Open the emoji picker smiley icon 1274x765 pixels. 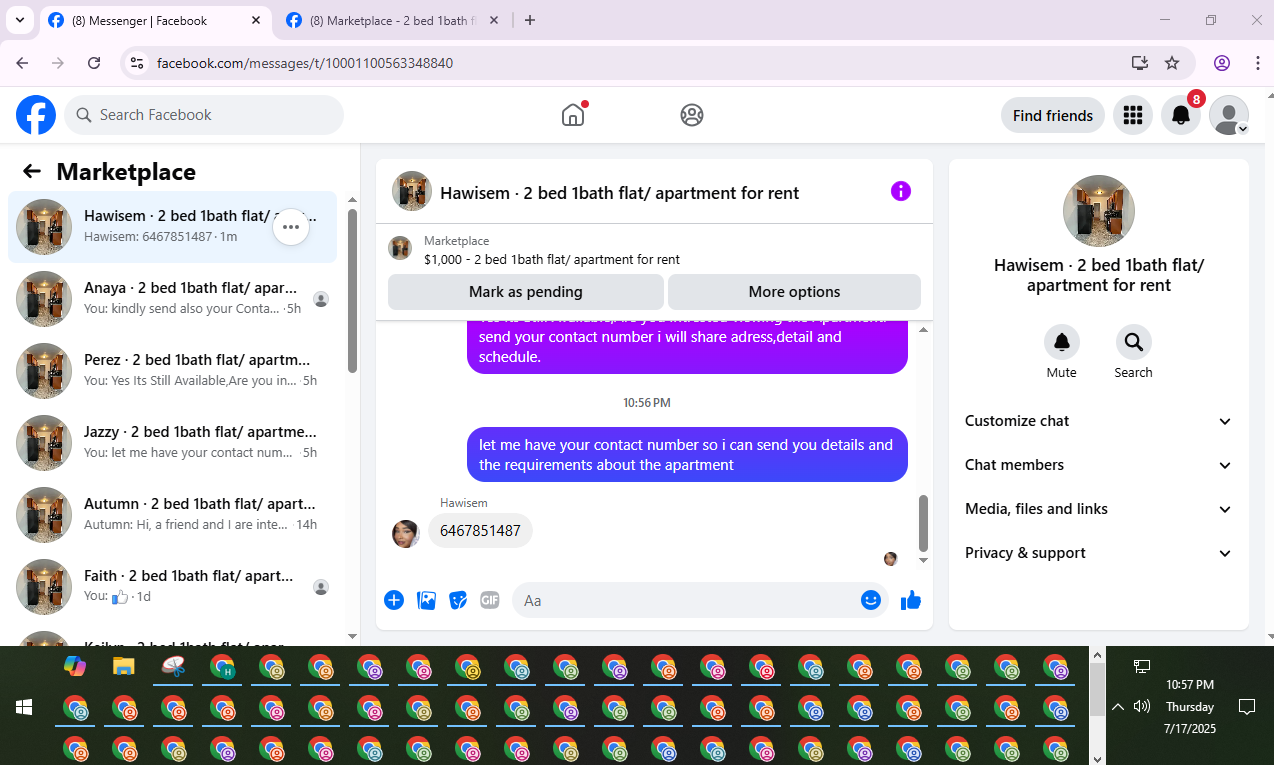pos(871,600)
